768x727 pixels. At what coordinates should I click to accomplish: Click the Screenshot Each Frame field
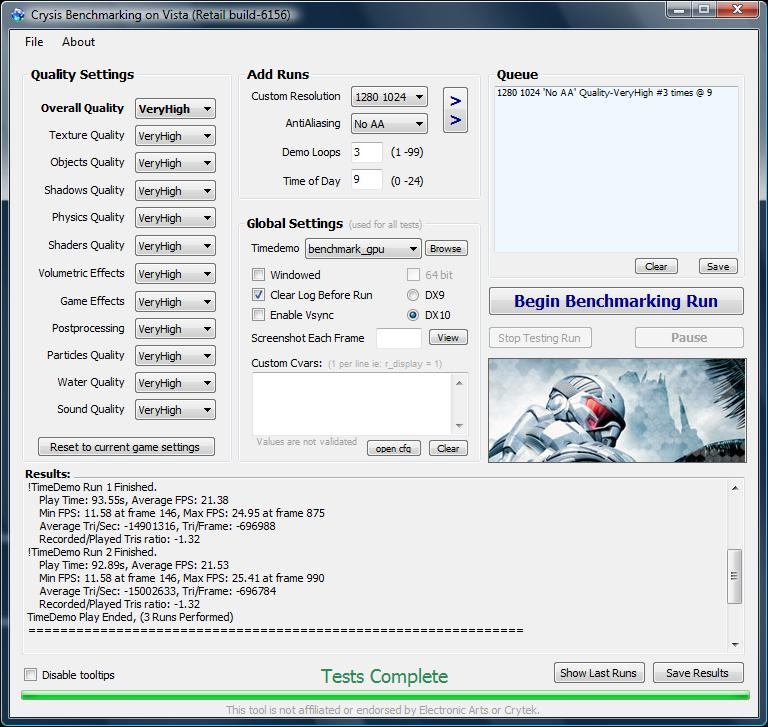[399, 338]
